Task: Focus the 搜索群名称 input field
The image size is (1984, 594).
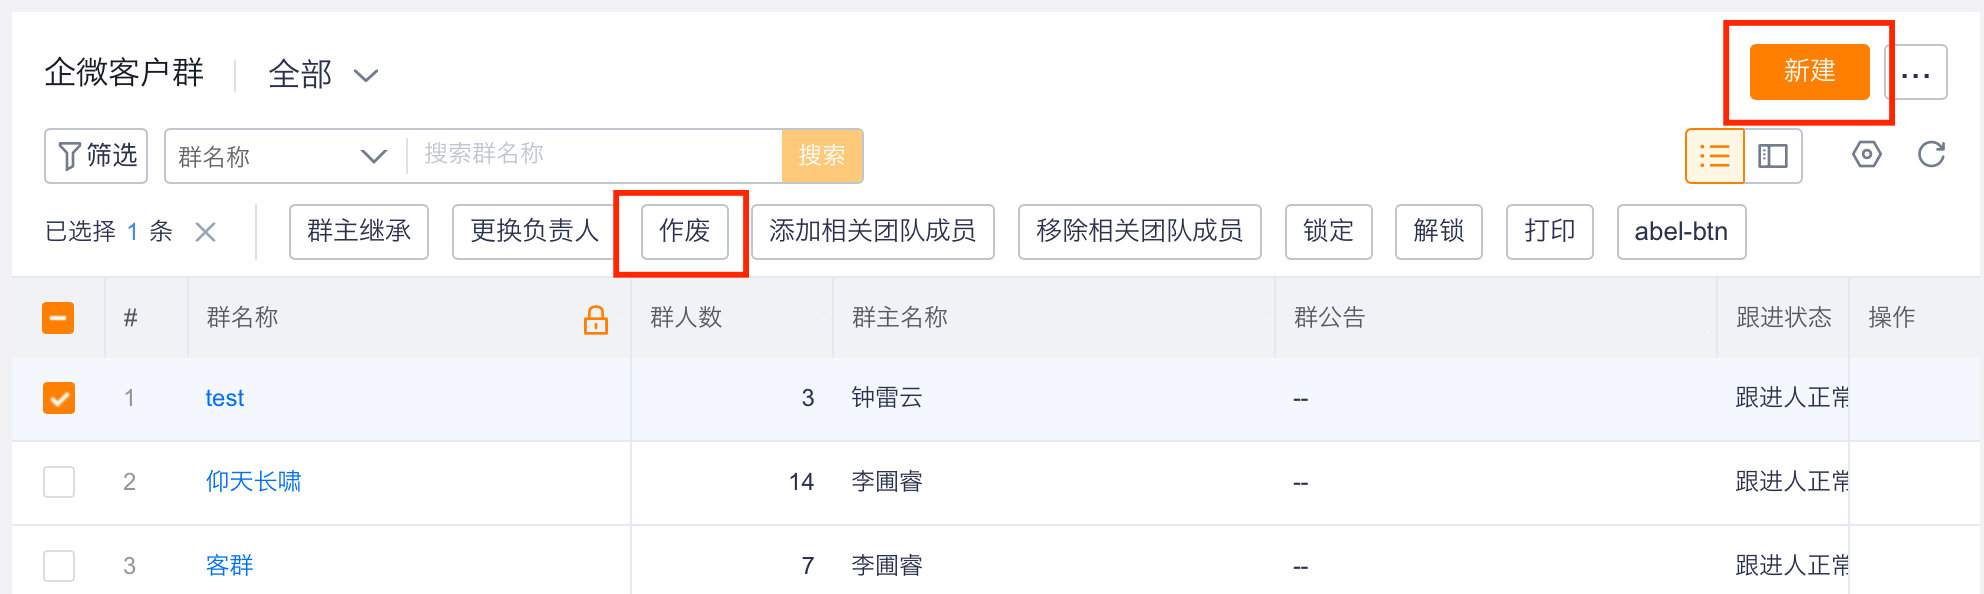Action: (595, 155)
